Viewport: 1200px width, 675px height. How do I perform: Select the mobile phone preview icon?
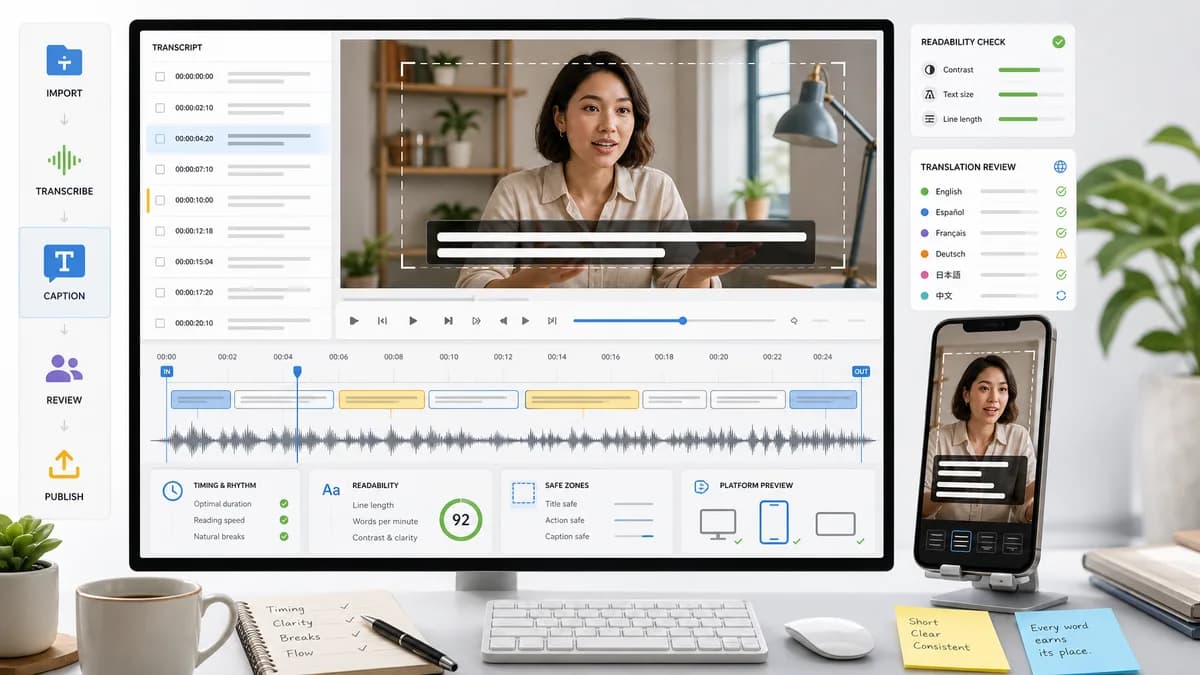click(774, 522)
